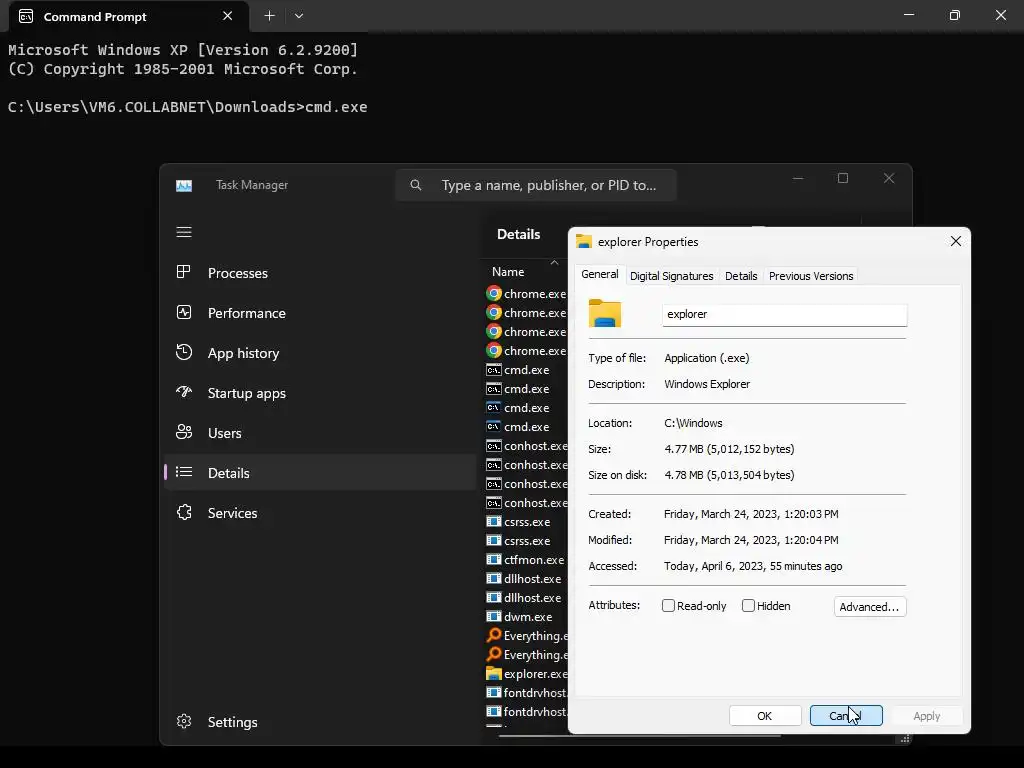Click the dwm.exe process icon
The width and height of the screenshot is (1024, 768).
click(x=494, y=616)
